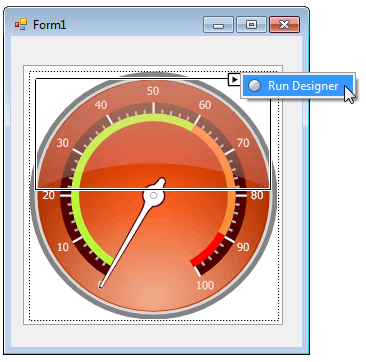Screen dimensions: 366x362
Task: Click the scale label 50
Action: click(153, 91)
